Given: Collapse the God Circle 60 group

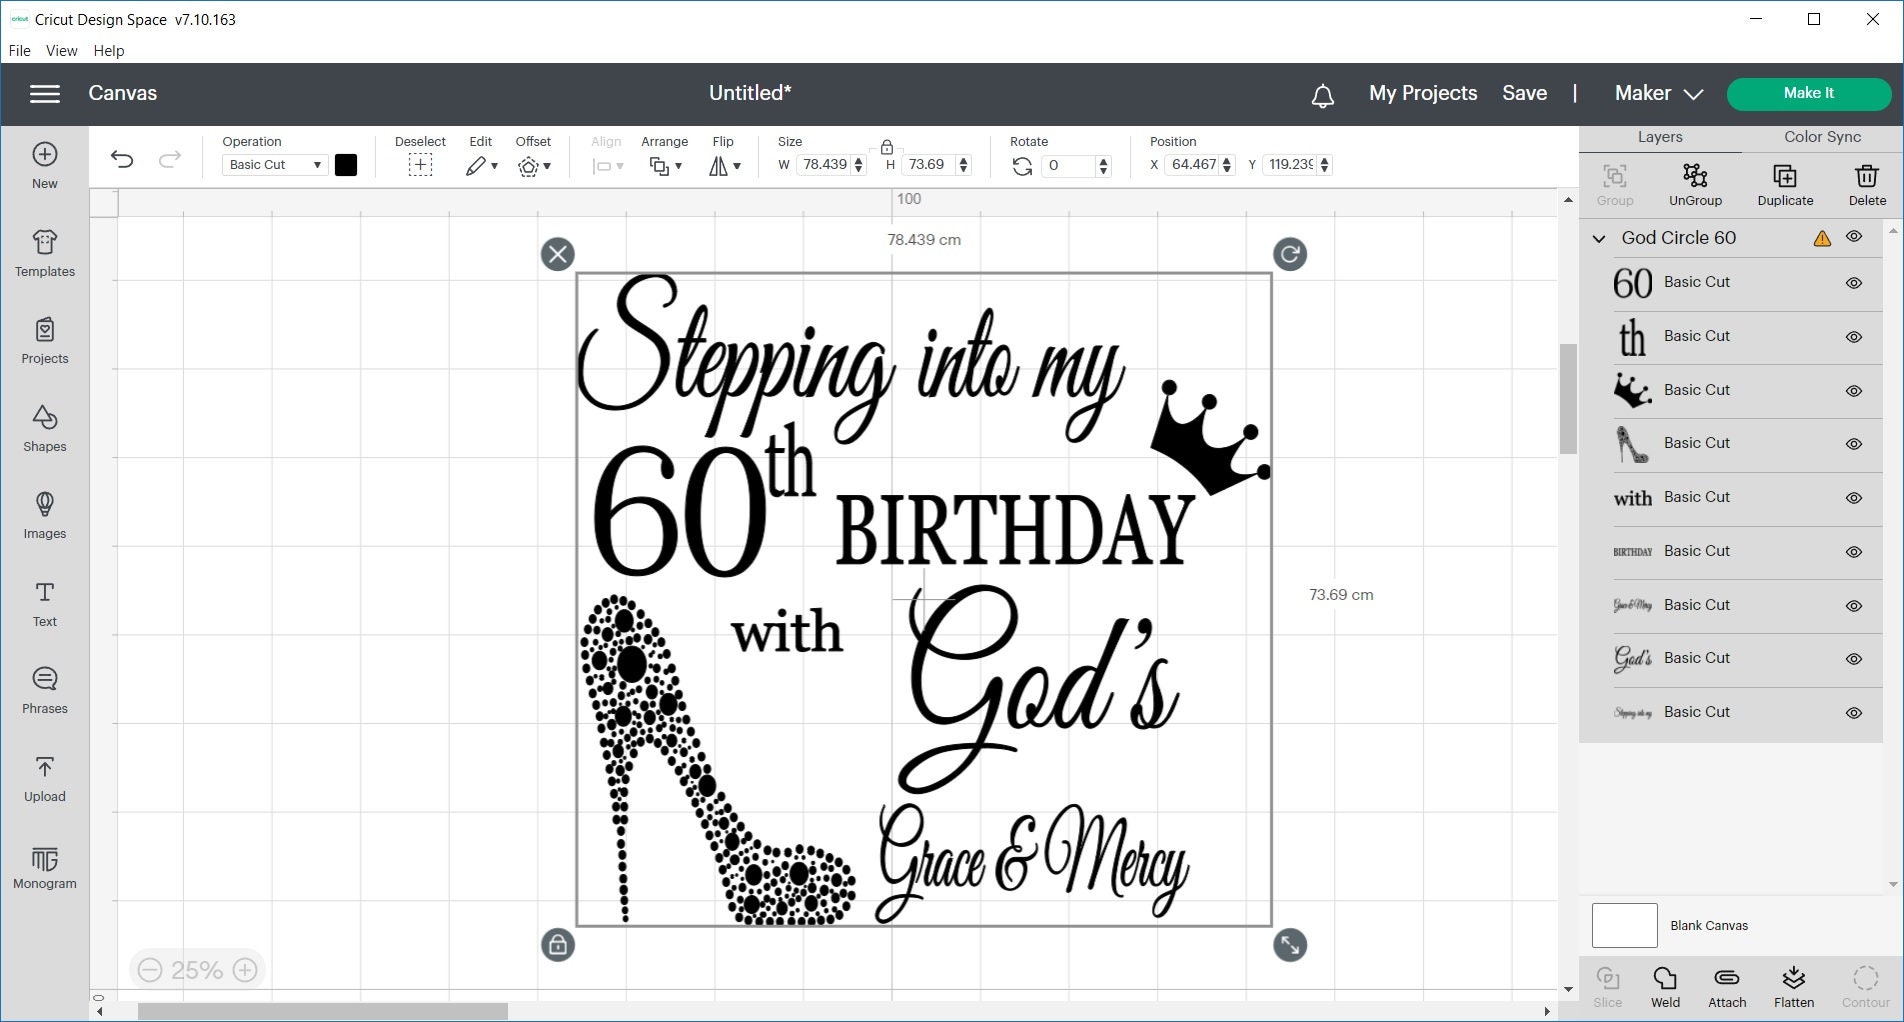Looking at the screenshot, I should [x=1600, y=238].
